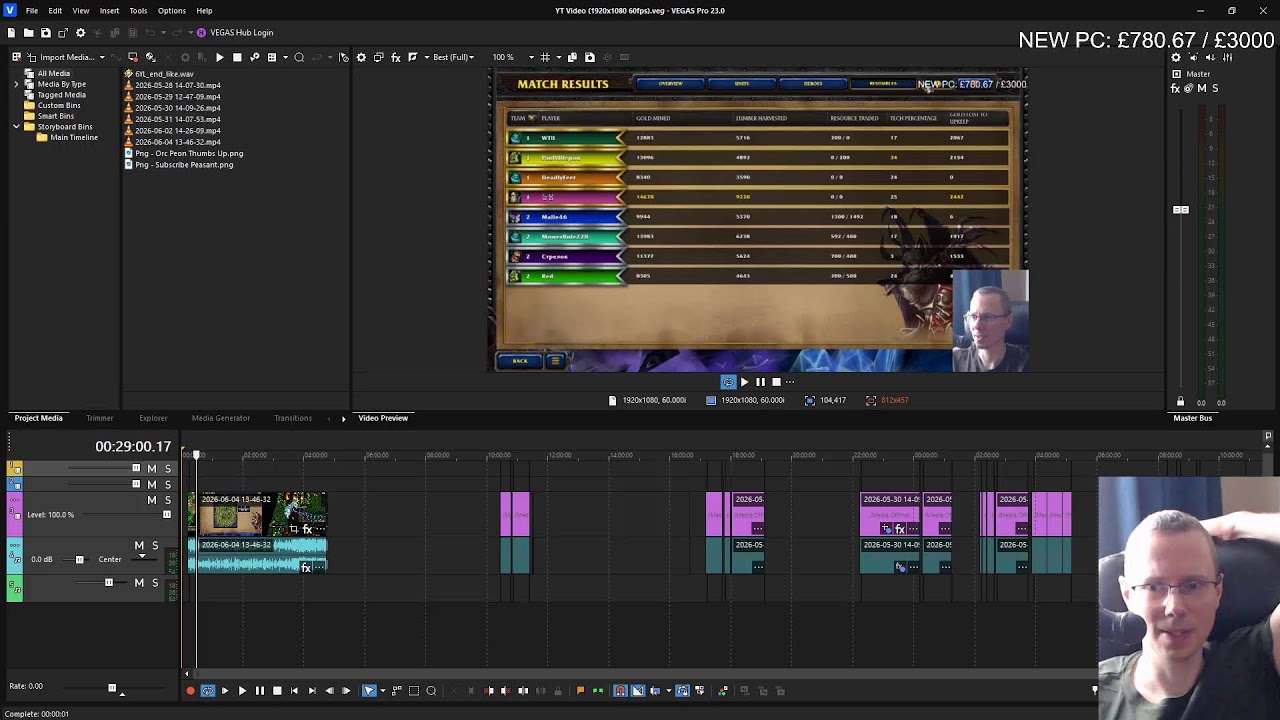This screenshot has height=720, width=1280.
Task: Open the Edit menu
Action: coord(55,11)
